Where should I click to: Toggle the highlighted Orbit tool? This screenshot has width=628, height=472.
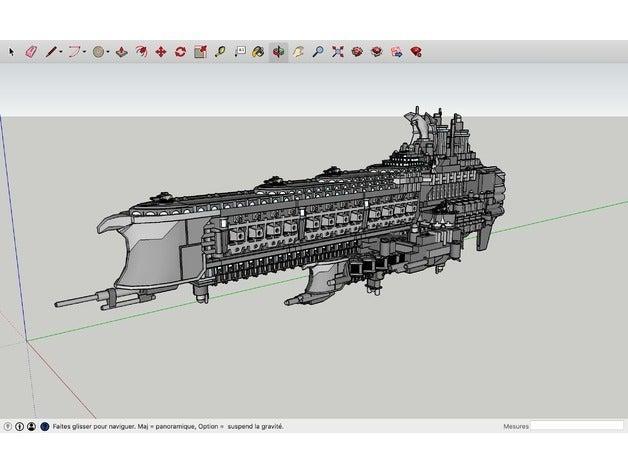tap(278, 51)
